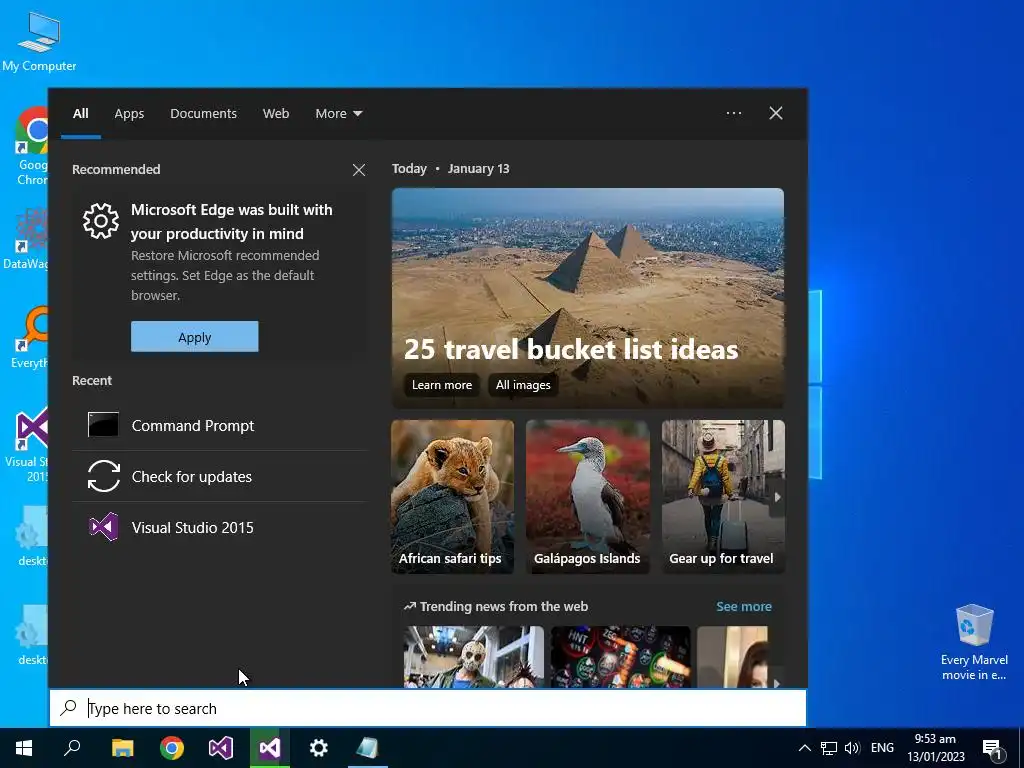Open the Windows Start menu
The height and width of the screenshot is (768, 1024).
(24, 748)
